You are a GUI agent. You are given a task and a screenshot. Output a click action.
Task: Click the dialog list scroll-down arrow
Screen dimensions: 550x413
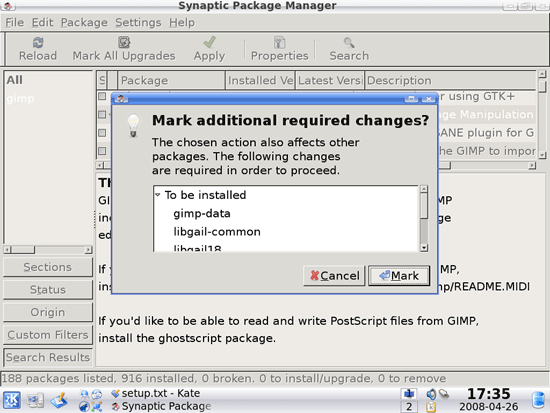[x=424, y=248]
